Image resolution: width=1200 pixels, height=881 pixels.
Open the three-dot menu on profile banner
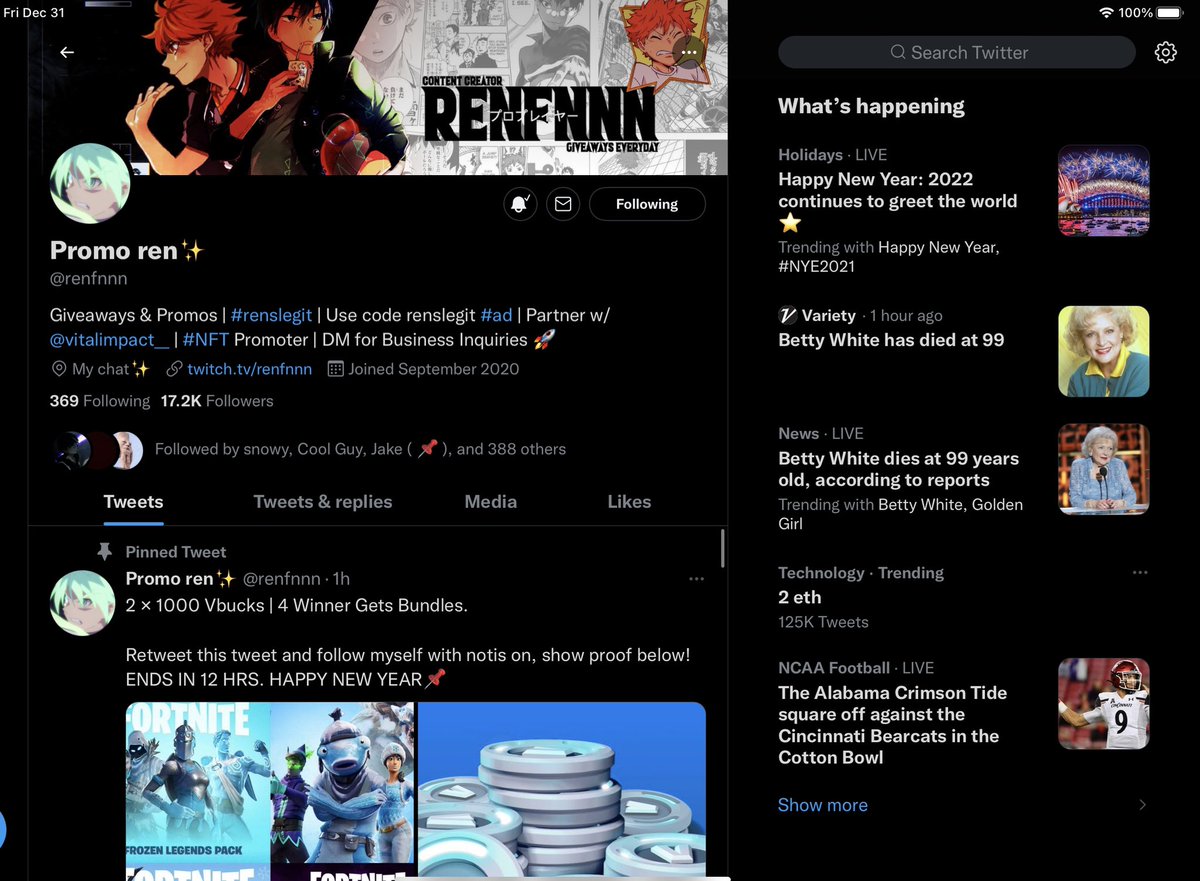688,51
